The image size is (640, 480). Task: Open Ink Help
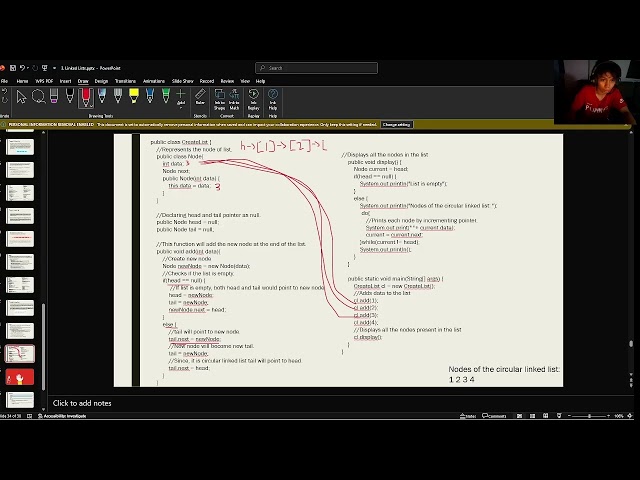point(273,100)
